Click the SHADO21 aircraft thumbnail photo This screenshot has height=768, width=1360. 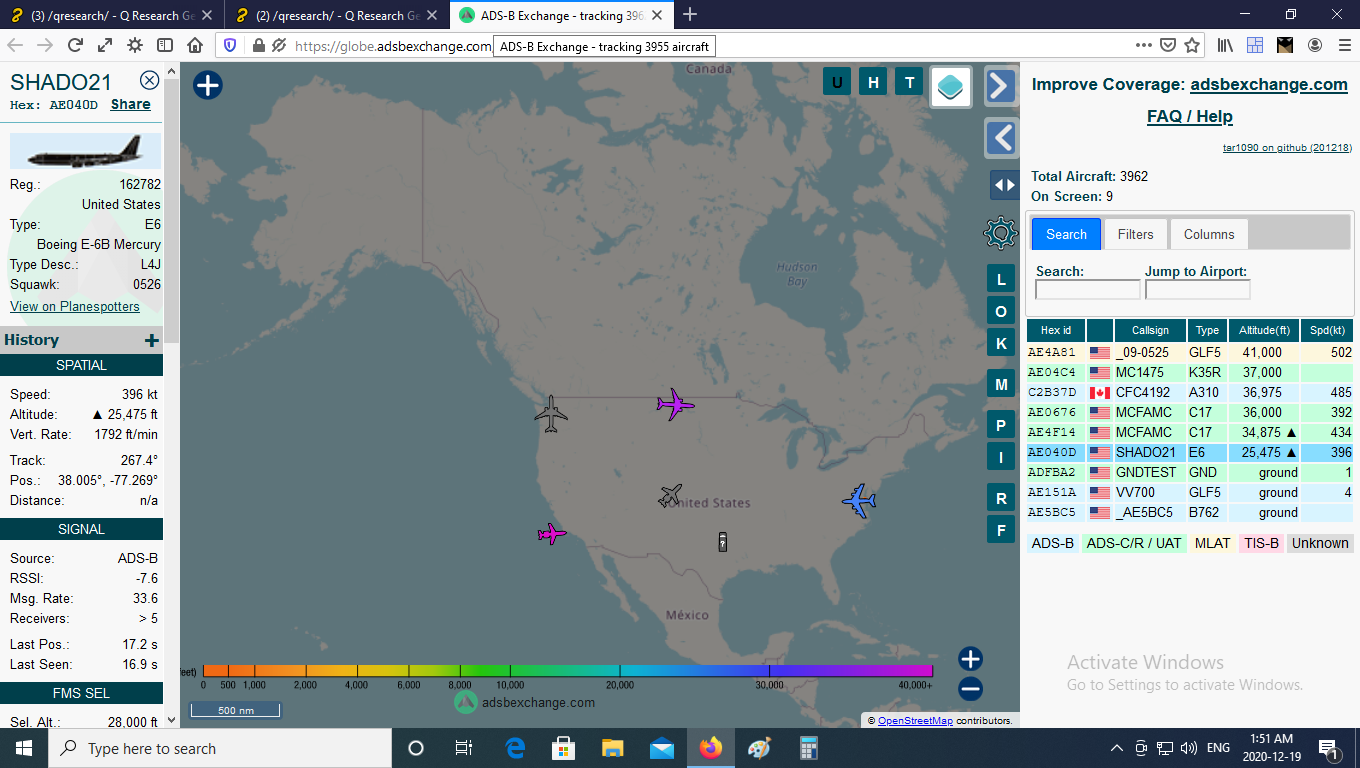tap(85, 151)
